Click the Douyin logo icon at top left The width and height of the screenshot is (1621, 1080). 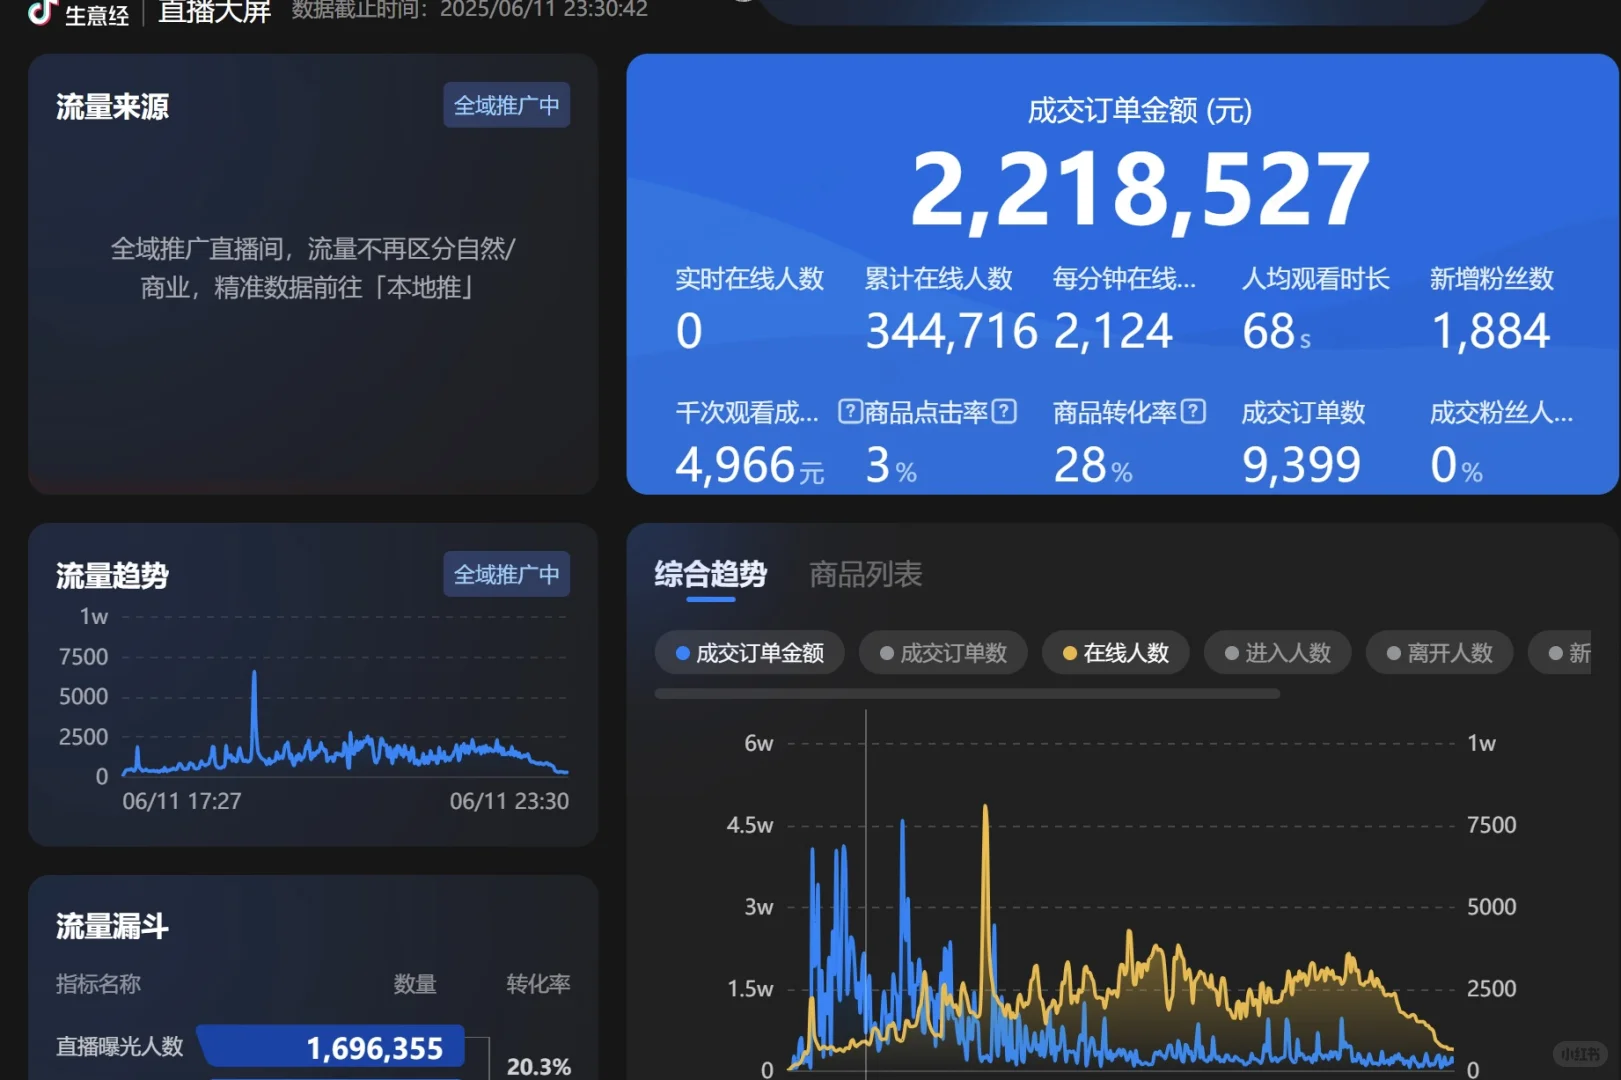[x=42, y=11]
